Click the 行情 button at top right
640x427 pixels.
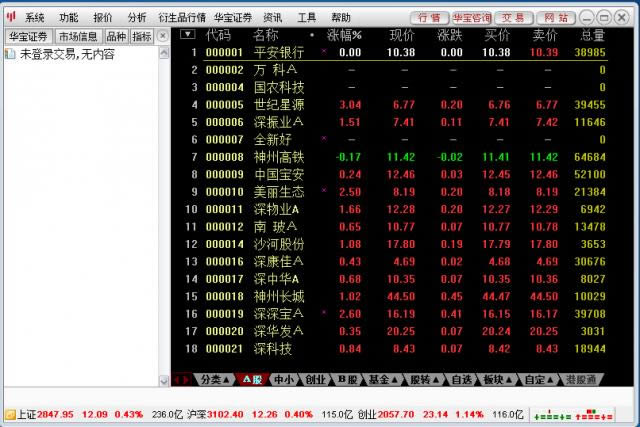[429, 18]
